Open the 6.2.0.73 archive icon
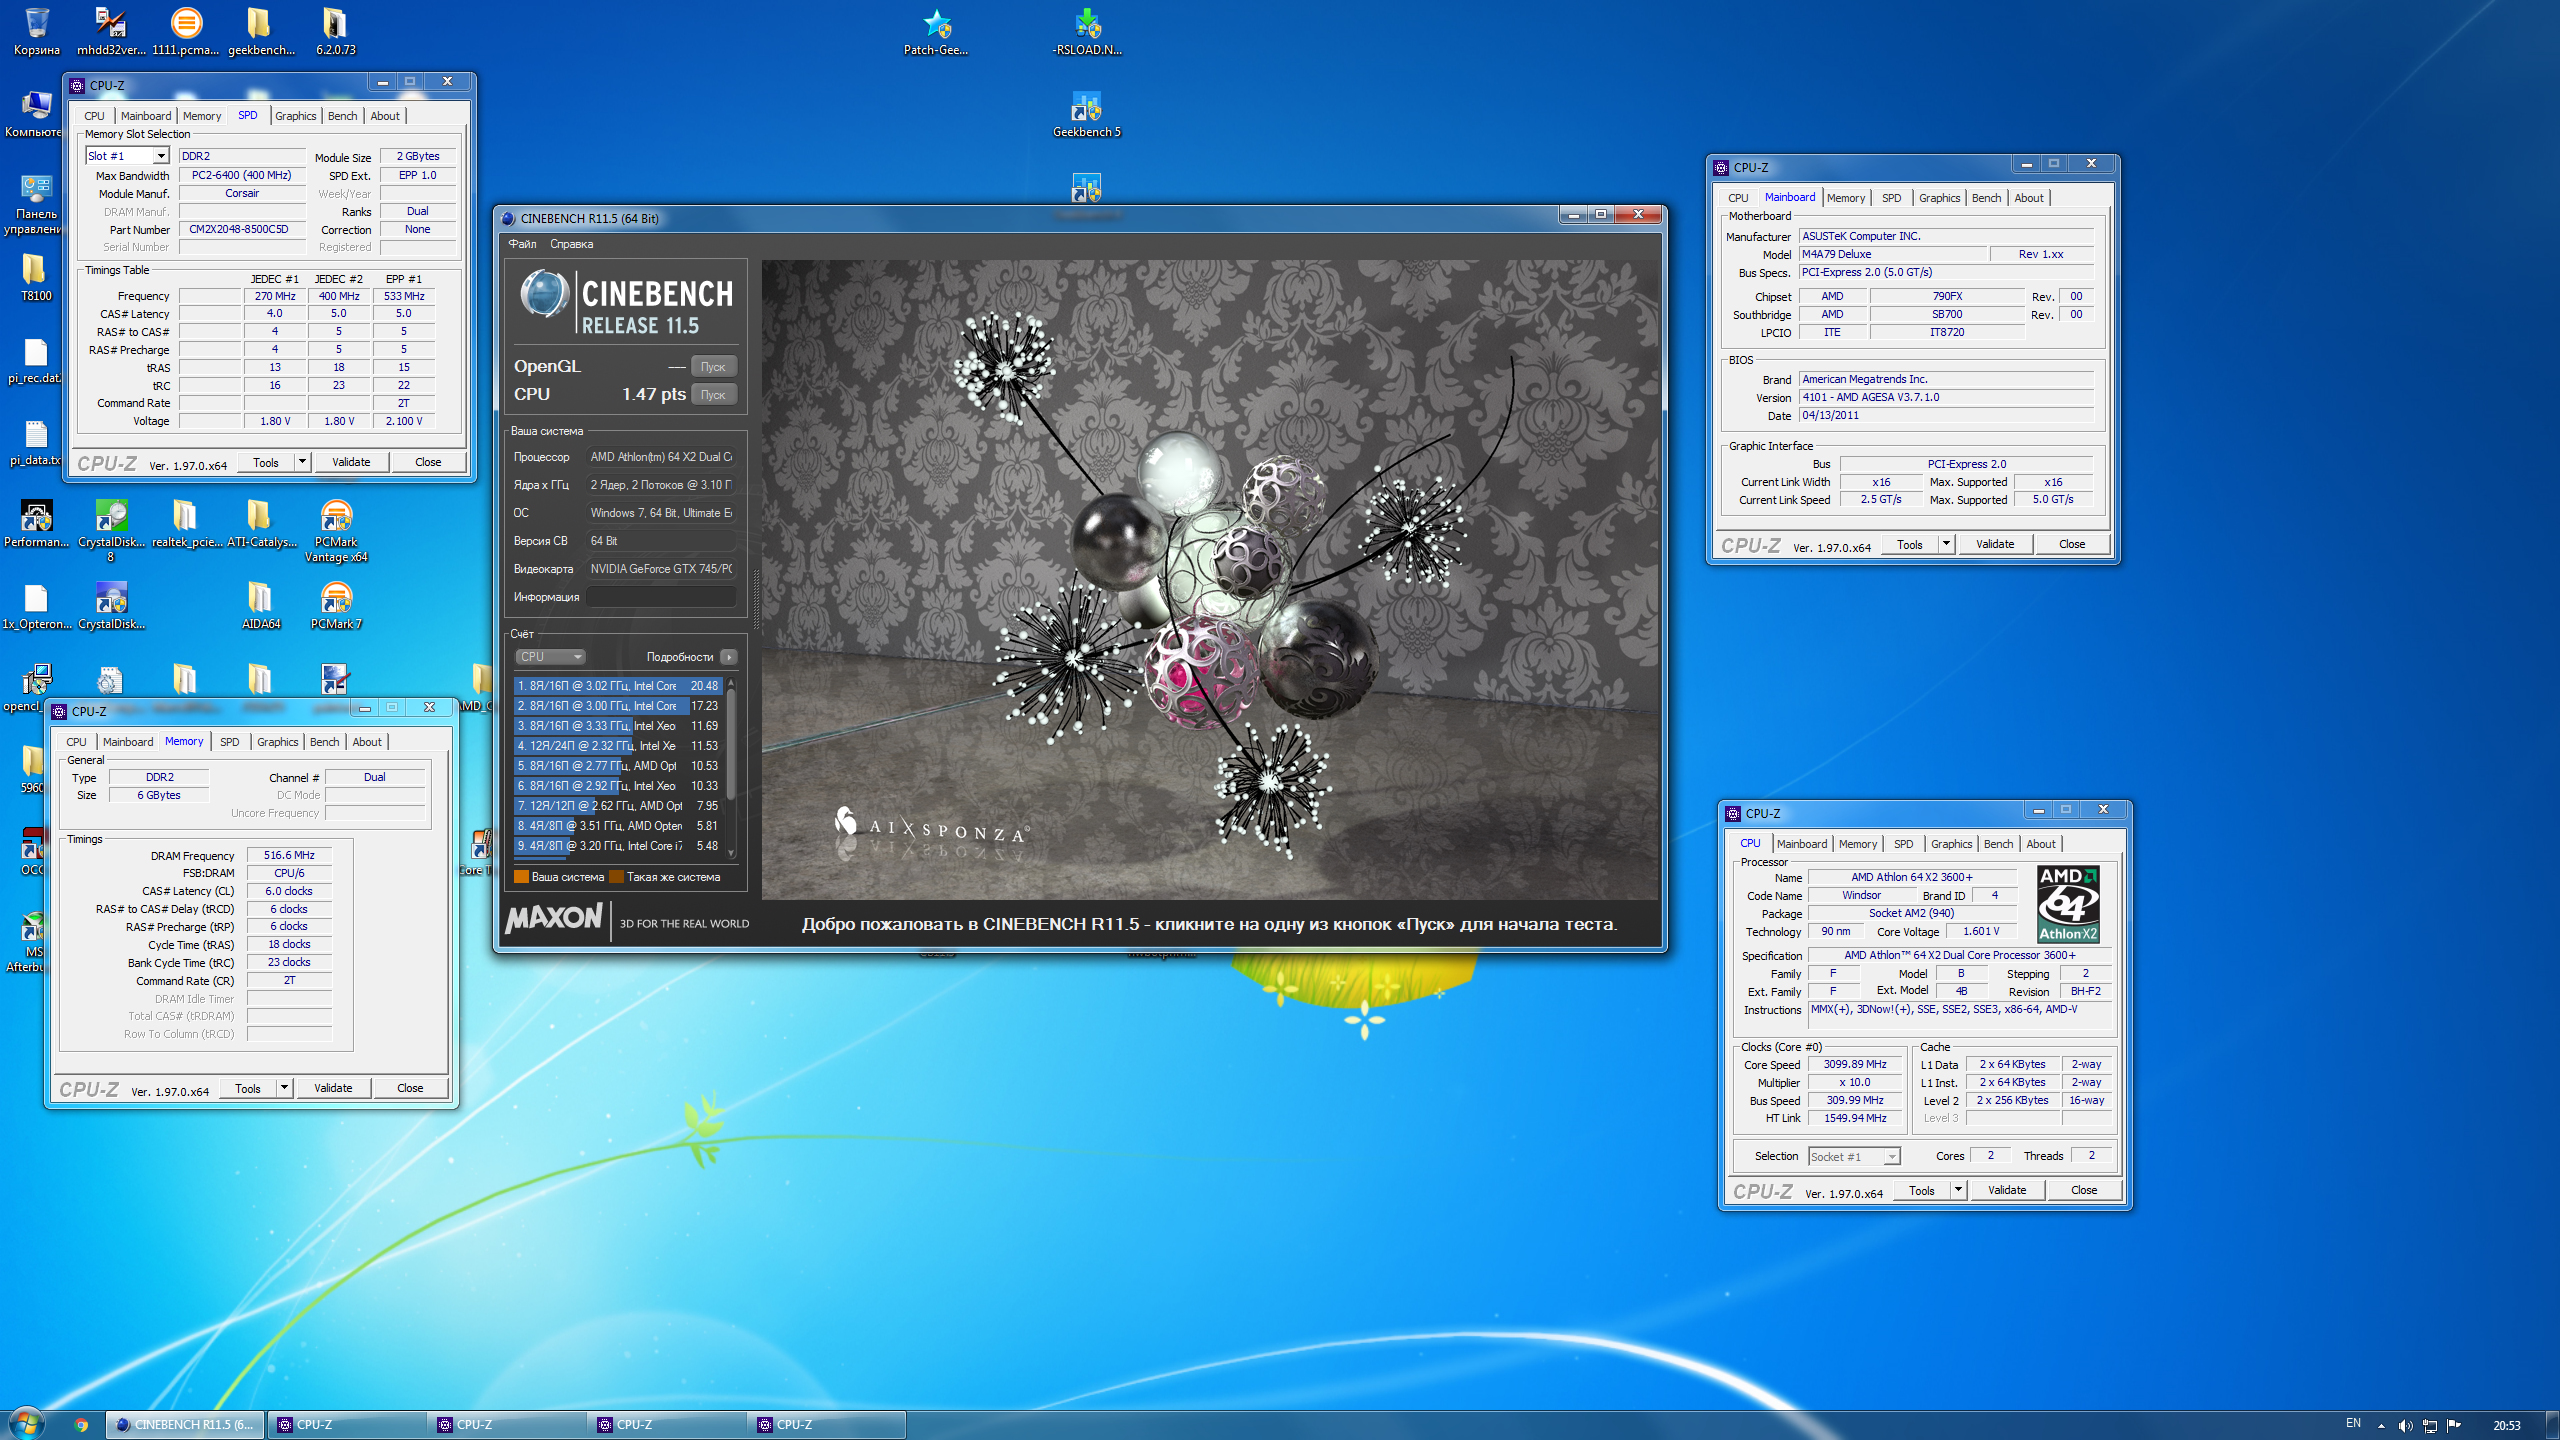Image resolution: width=2560 pixels, height=1440 pixels. [335, 30]
